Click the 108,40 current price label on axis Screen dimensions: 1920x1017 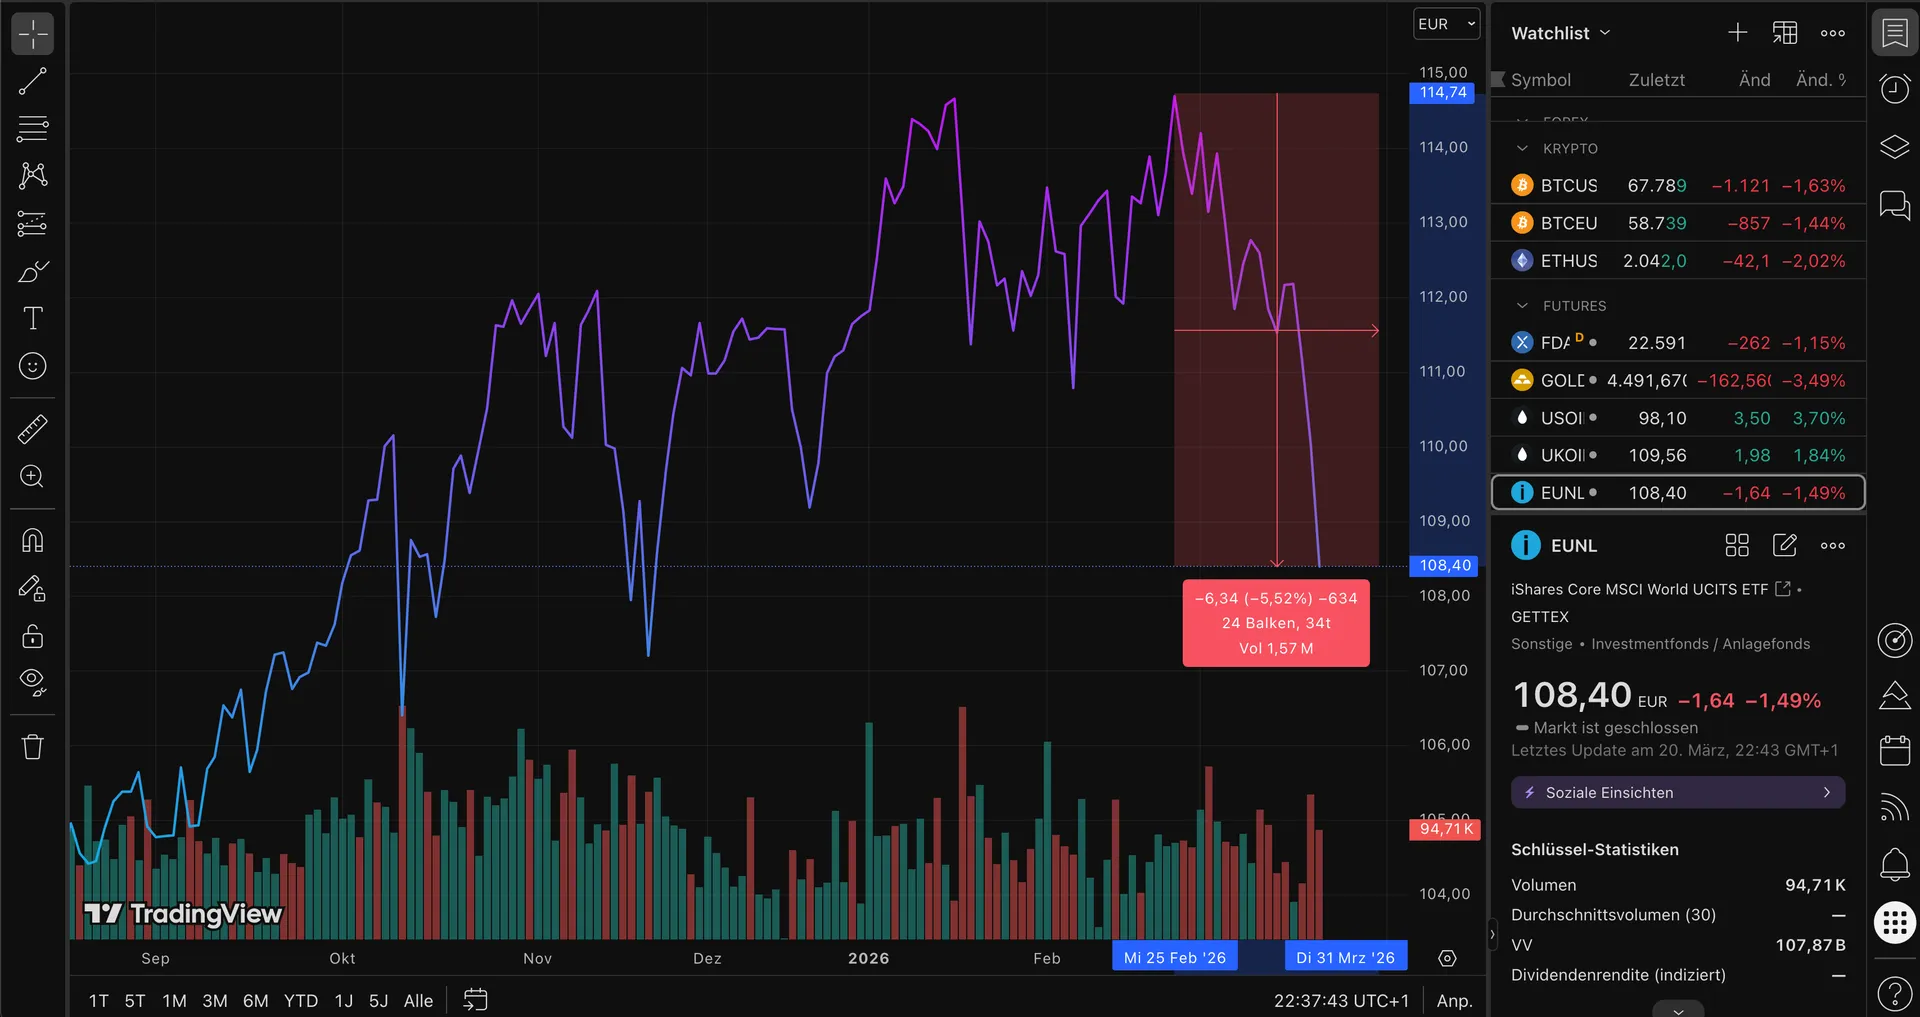point(1444,565)
